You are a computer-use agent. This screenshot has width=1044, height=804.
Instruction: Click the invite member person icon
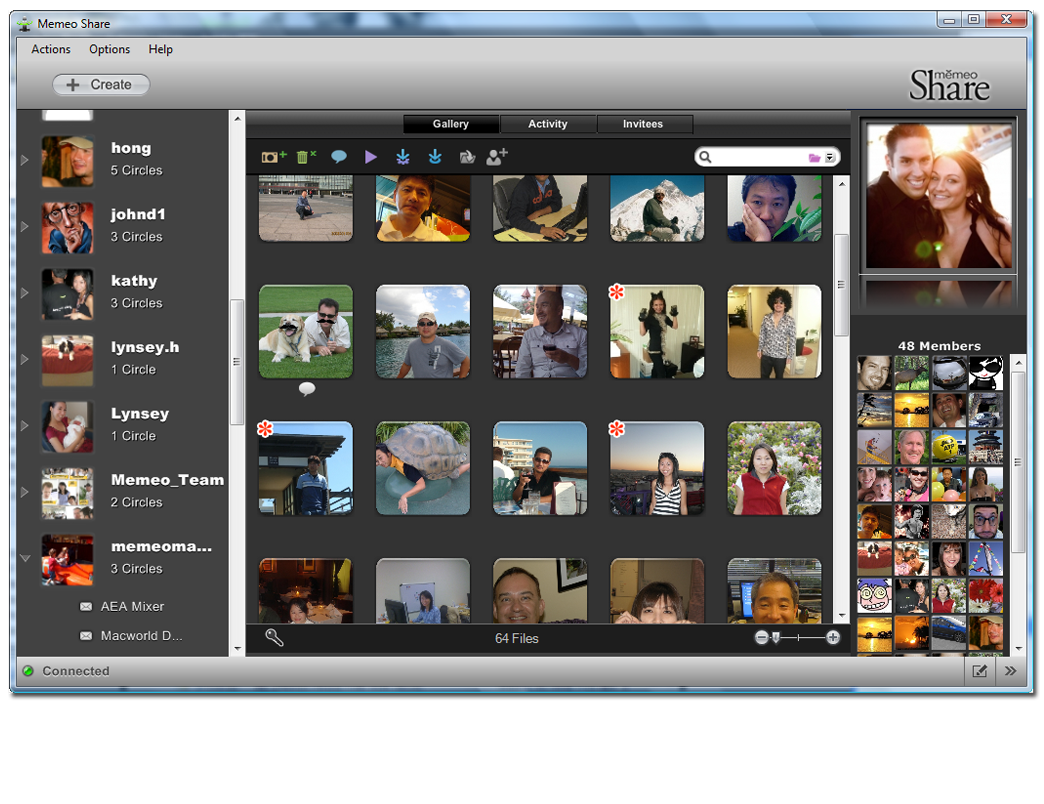point(497,157)
